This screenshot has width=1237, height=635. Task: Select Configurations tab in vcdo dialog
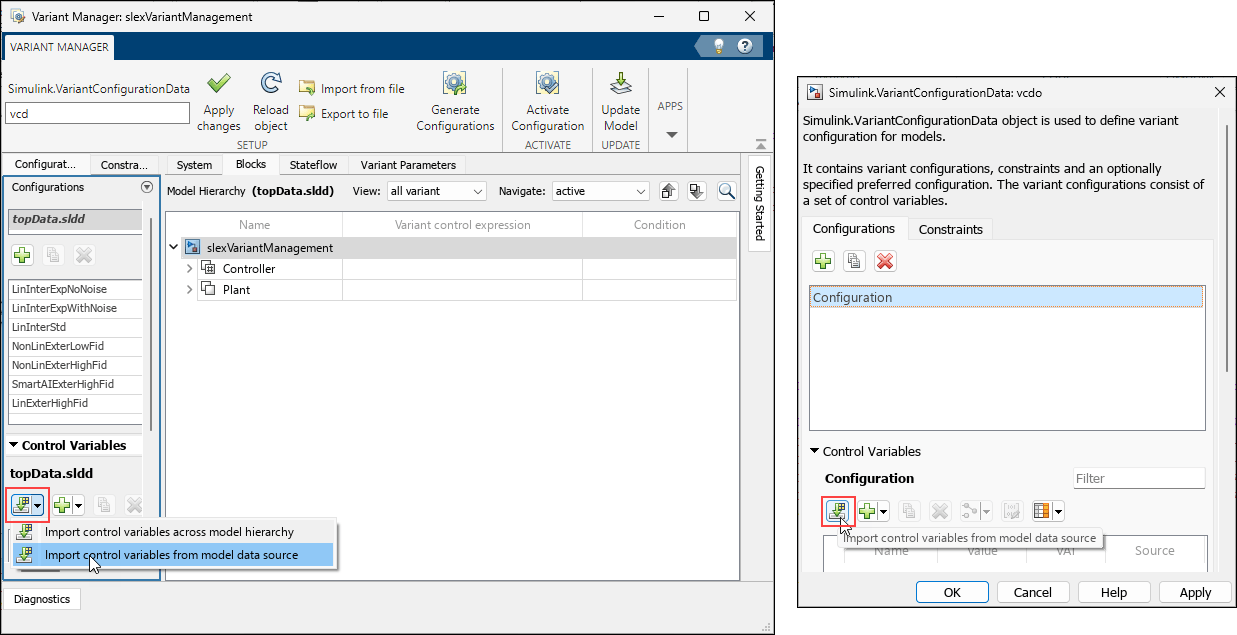[x=854, y=228]
